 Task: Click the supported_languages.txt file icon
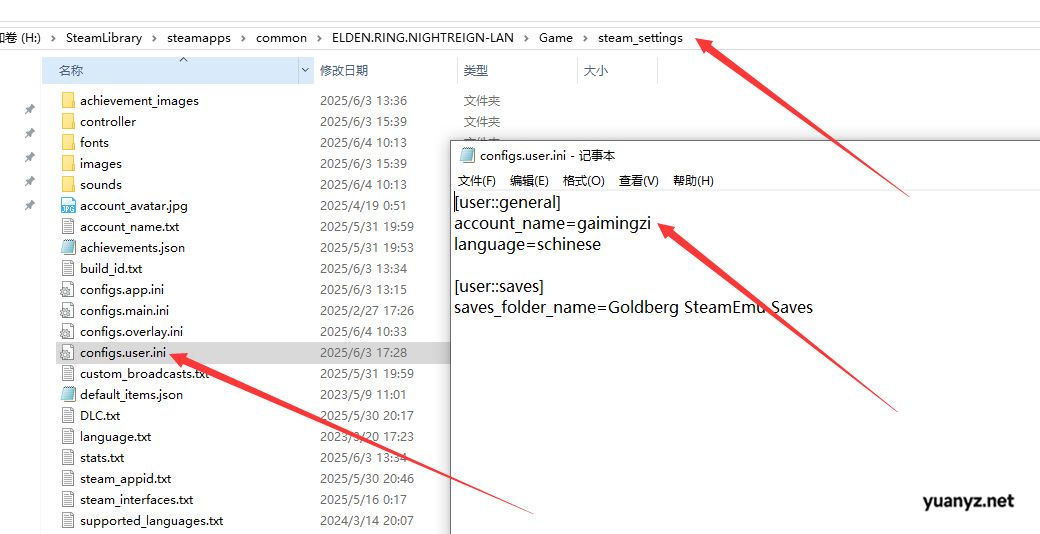pyautogui.click(x=68, y=520)
